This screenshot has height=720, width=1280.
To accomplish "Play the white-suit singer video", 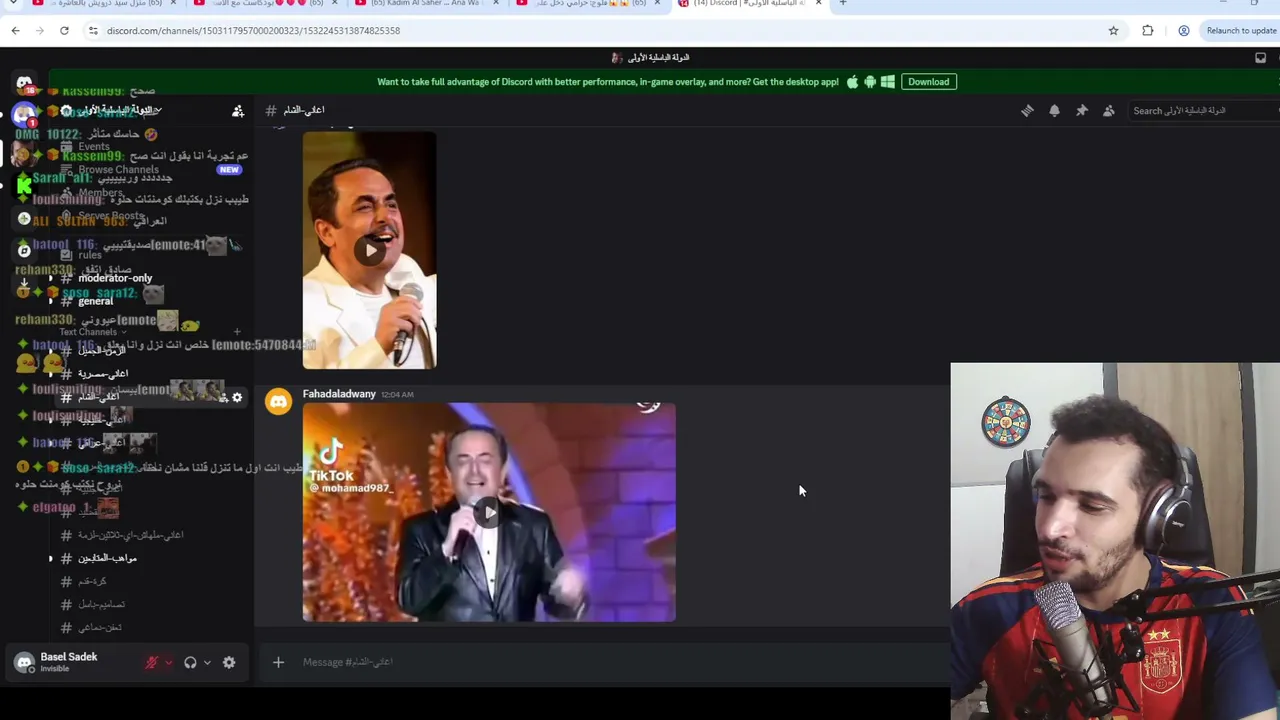I will [370, 250].
